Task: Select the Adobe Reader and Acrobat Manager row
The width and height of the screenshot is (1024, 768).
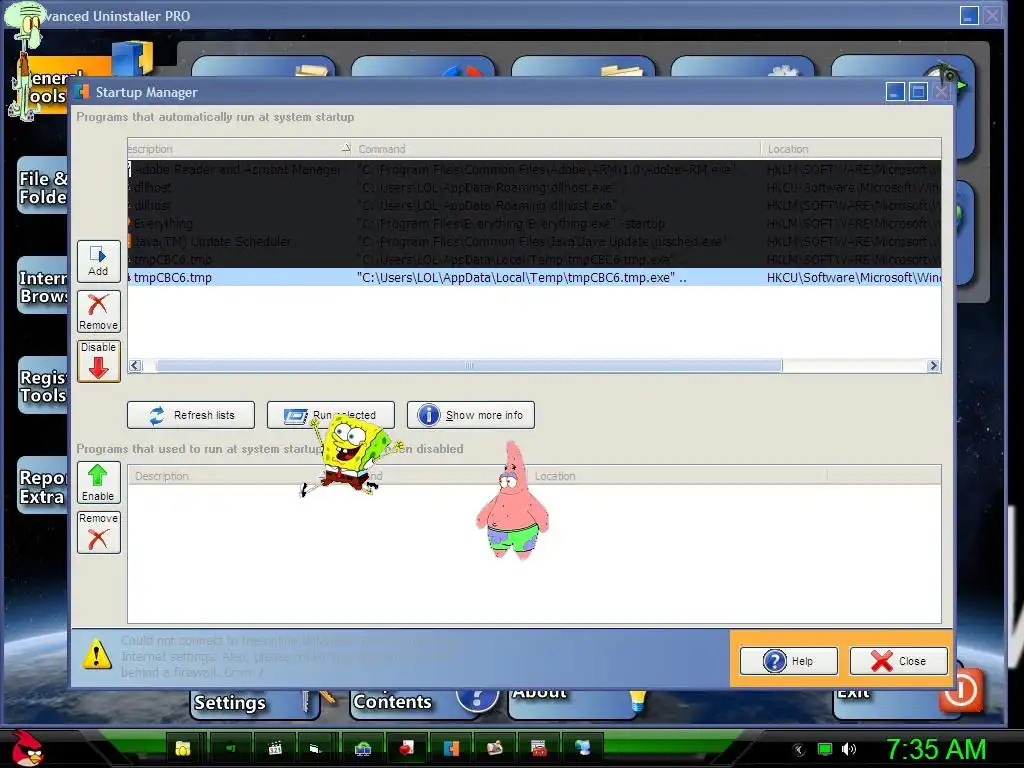Action: (534, 170)
